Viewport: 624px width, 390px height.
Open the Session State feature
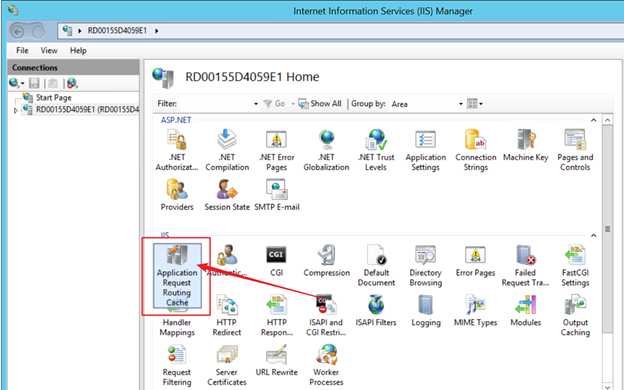click(227, 195)
